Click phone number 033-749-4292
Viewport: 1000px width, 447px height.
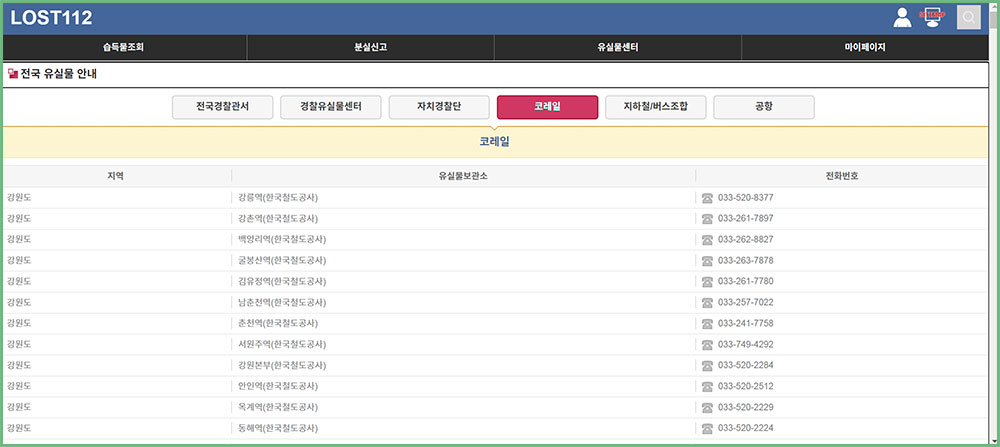[746, 344]
